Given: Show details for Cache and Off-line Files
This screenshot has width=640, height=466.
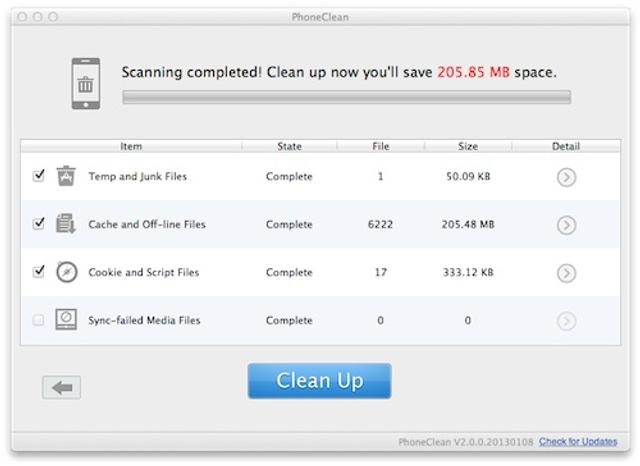Looking at the screenshot, I should coord(566,225).
